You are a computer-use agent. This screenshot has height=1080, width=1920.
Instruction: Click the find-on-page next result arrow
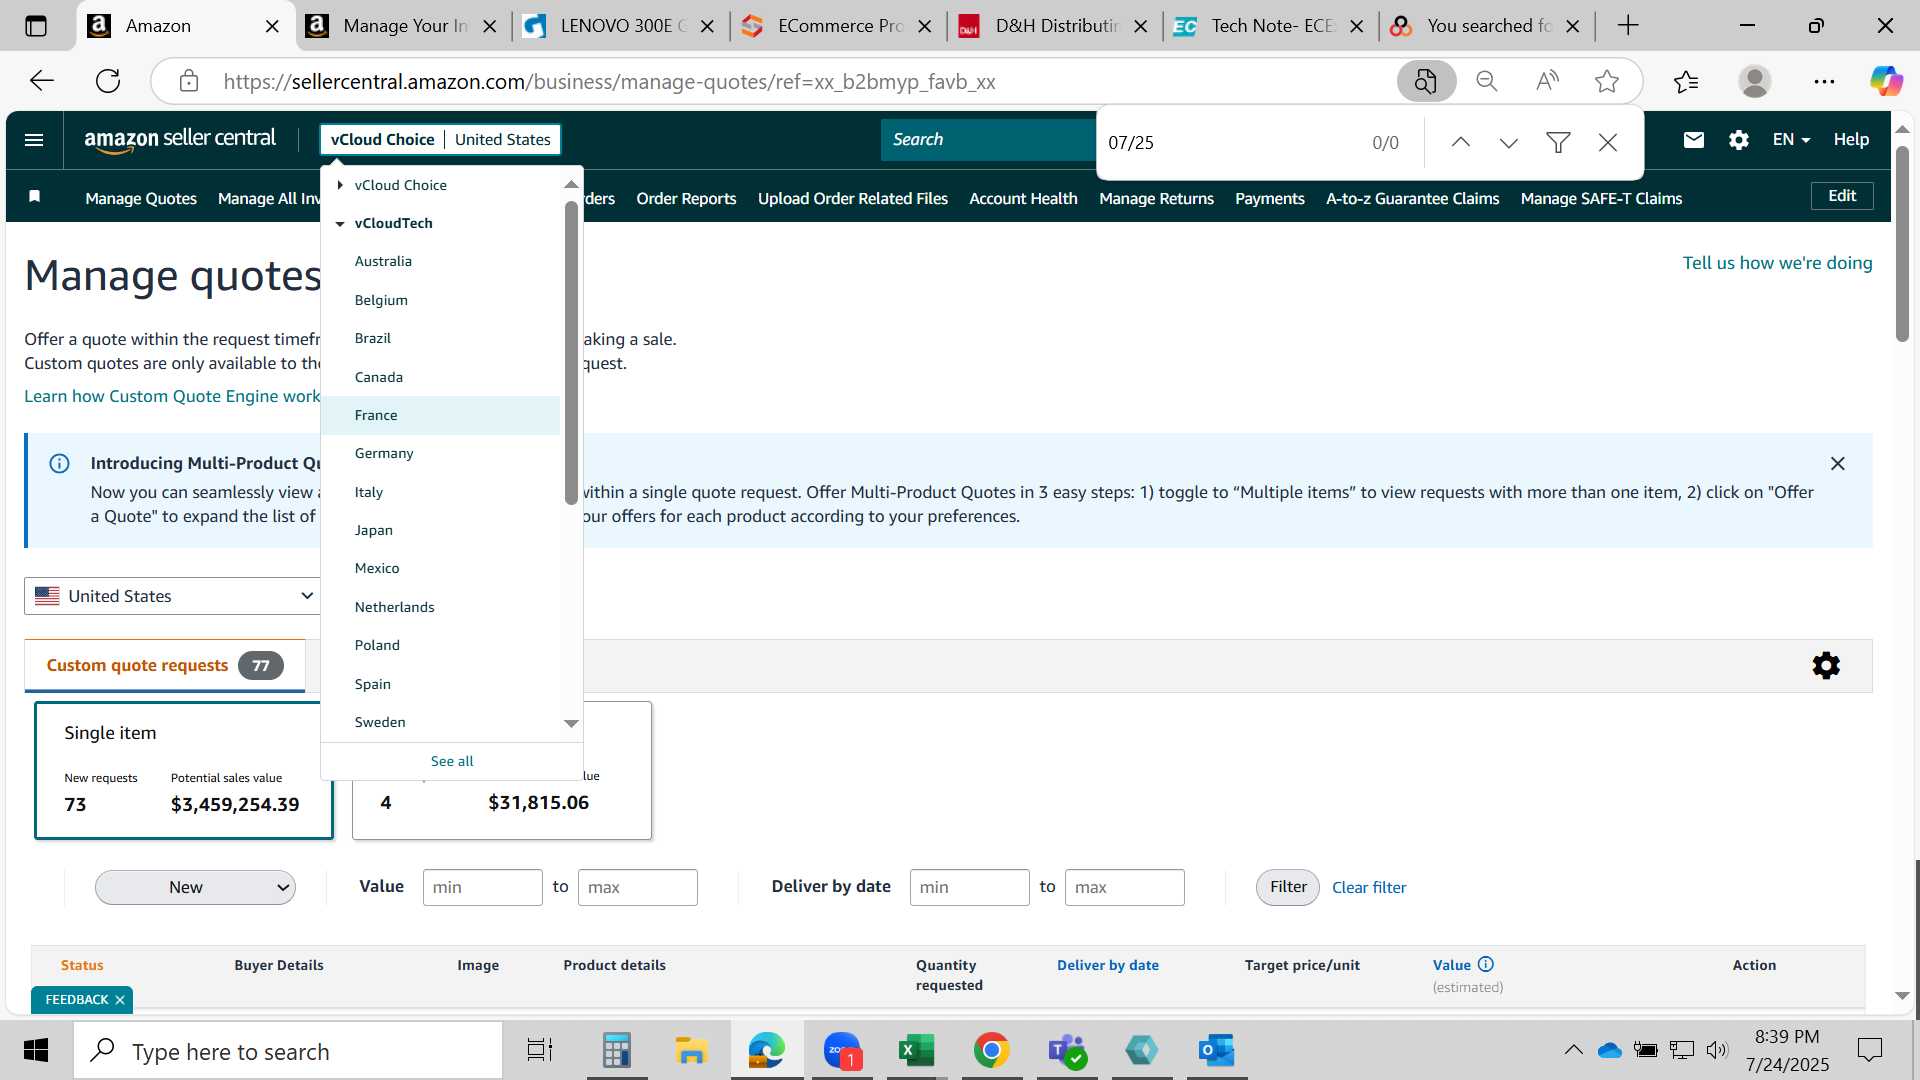(1509, 143)
